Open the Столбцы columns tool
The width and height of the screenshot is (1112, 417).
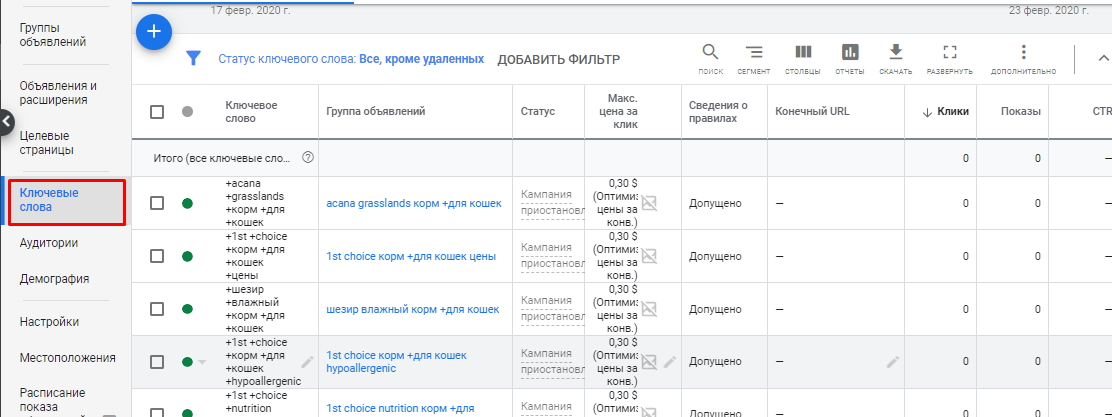(803, 60)
